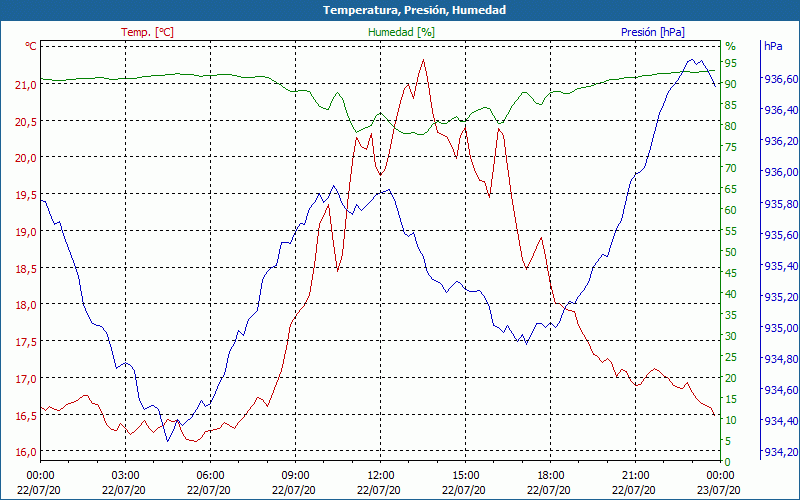Click green humidity axis value "95"
The width and height of the screenshot is (800, 500).
click(731, 63)
